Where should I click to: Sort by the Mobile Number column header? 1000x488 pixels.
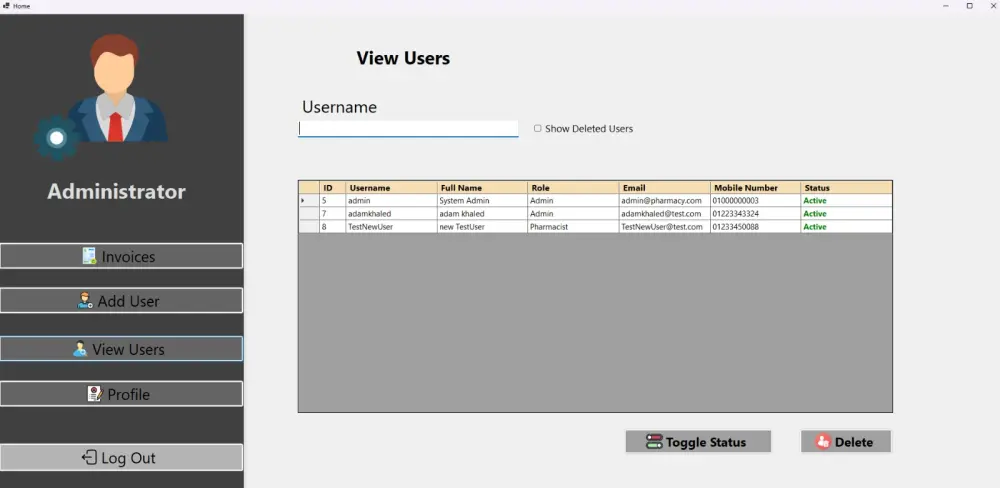pos(756,188)
